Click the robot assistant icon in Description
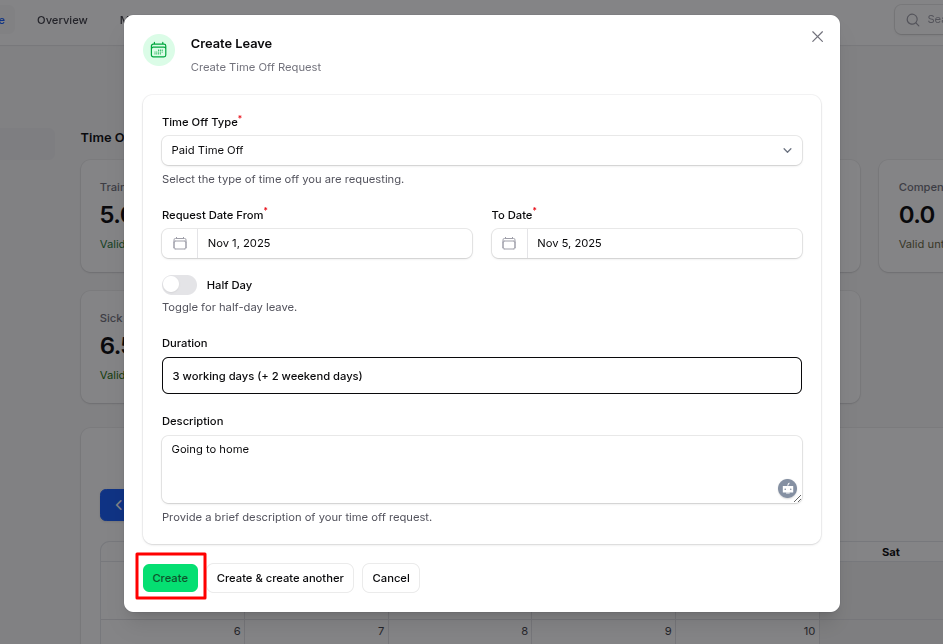 787,488
